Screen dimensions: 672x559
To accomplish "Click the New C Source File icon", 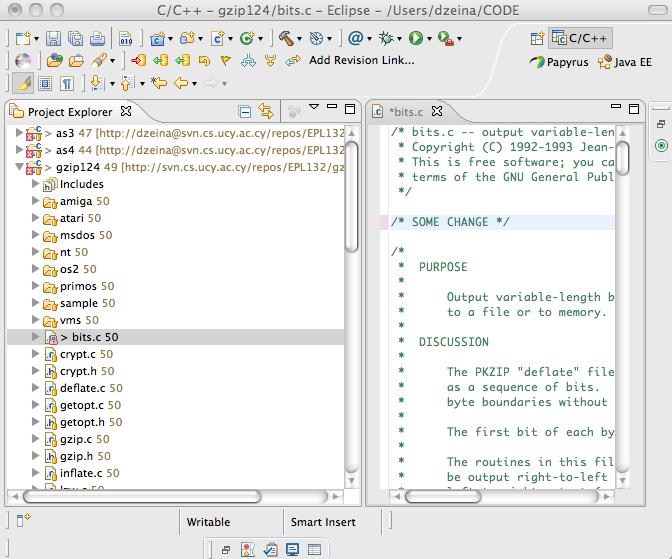I will click(x=217, y=39).
